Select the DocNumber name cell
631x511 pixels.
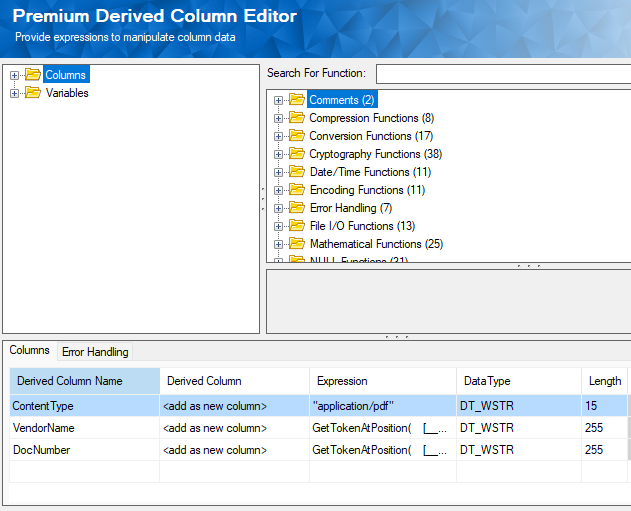tap(85, 450)
